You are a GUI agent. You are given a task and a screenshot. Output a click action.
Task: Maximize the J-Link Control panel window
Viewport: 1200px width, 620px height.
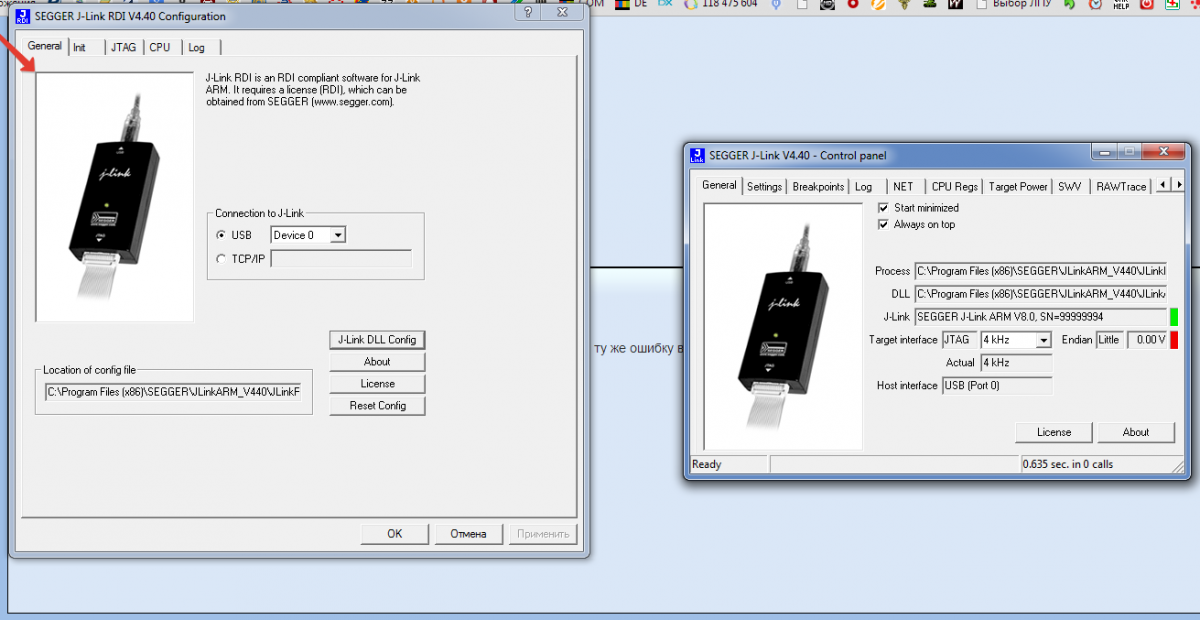click(1129, 152)
